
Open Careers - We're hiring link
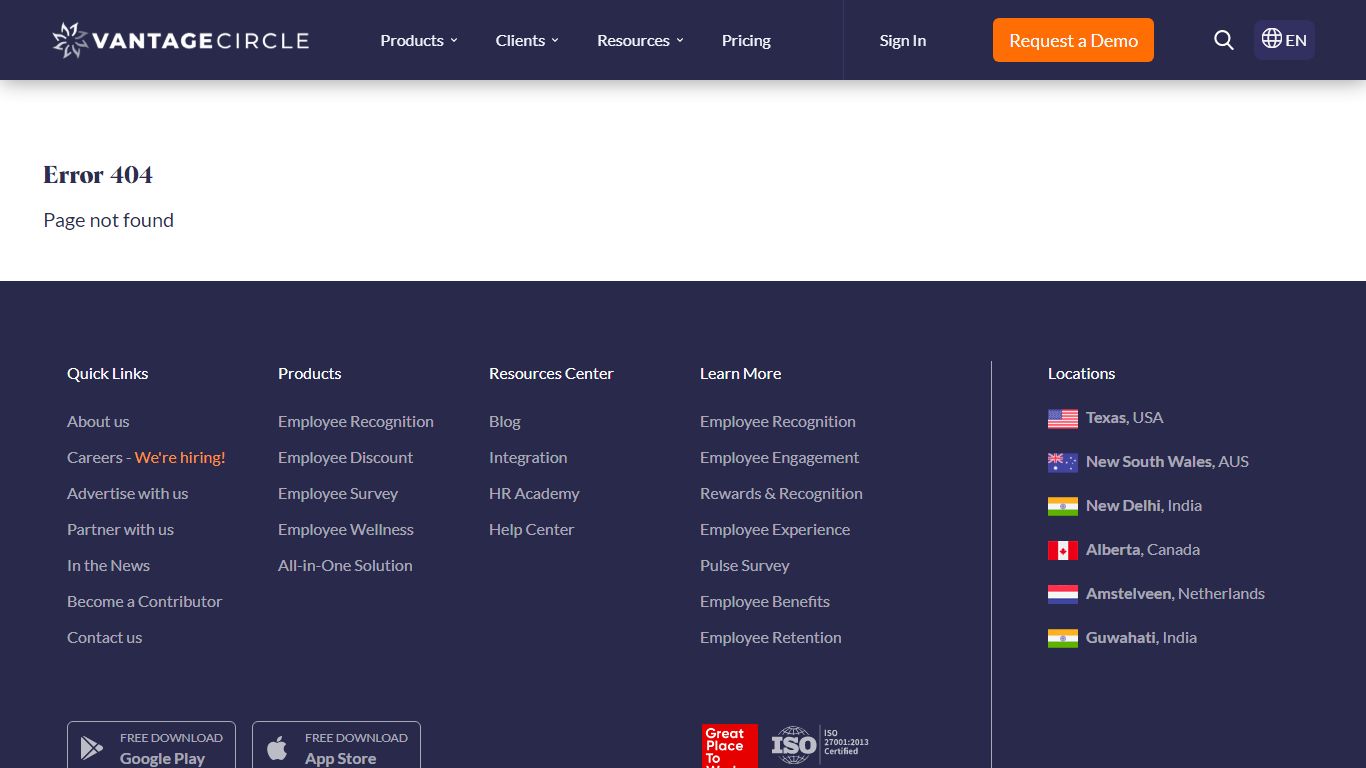pos(146,457)
